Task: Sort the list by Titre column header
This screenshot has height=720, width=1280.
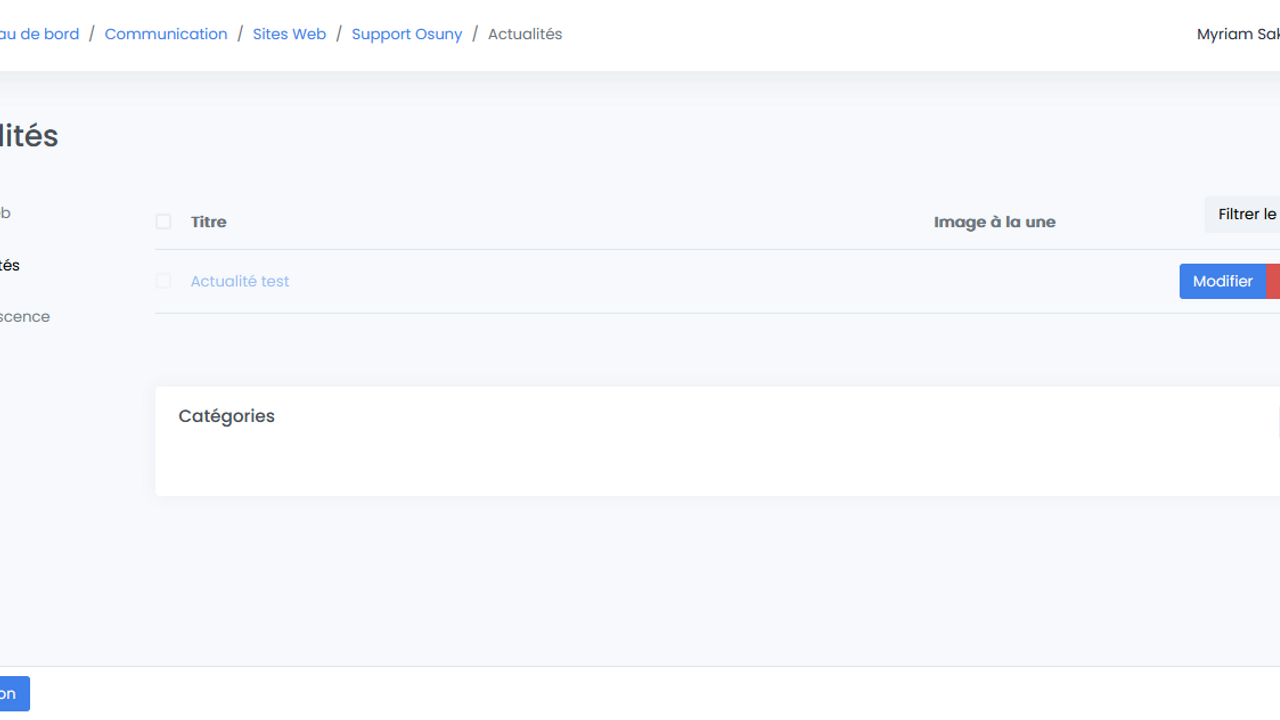Action: point(208,222)
